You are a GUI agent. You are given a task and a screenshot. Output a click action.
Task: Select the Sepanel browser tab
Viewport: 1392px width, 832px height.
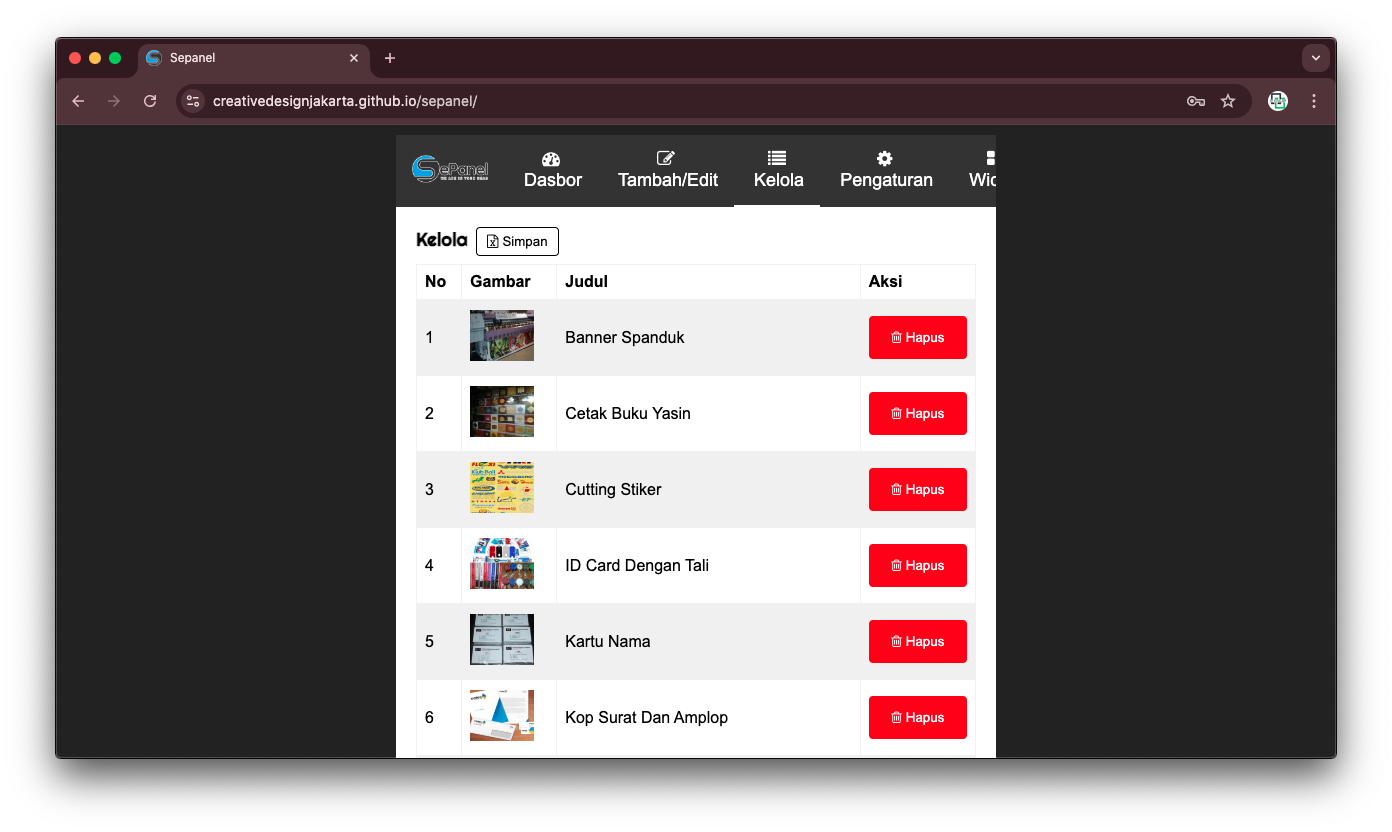point(253,58)
